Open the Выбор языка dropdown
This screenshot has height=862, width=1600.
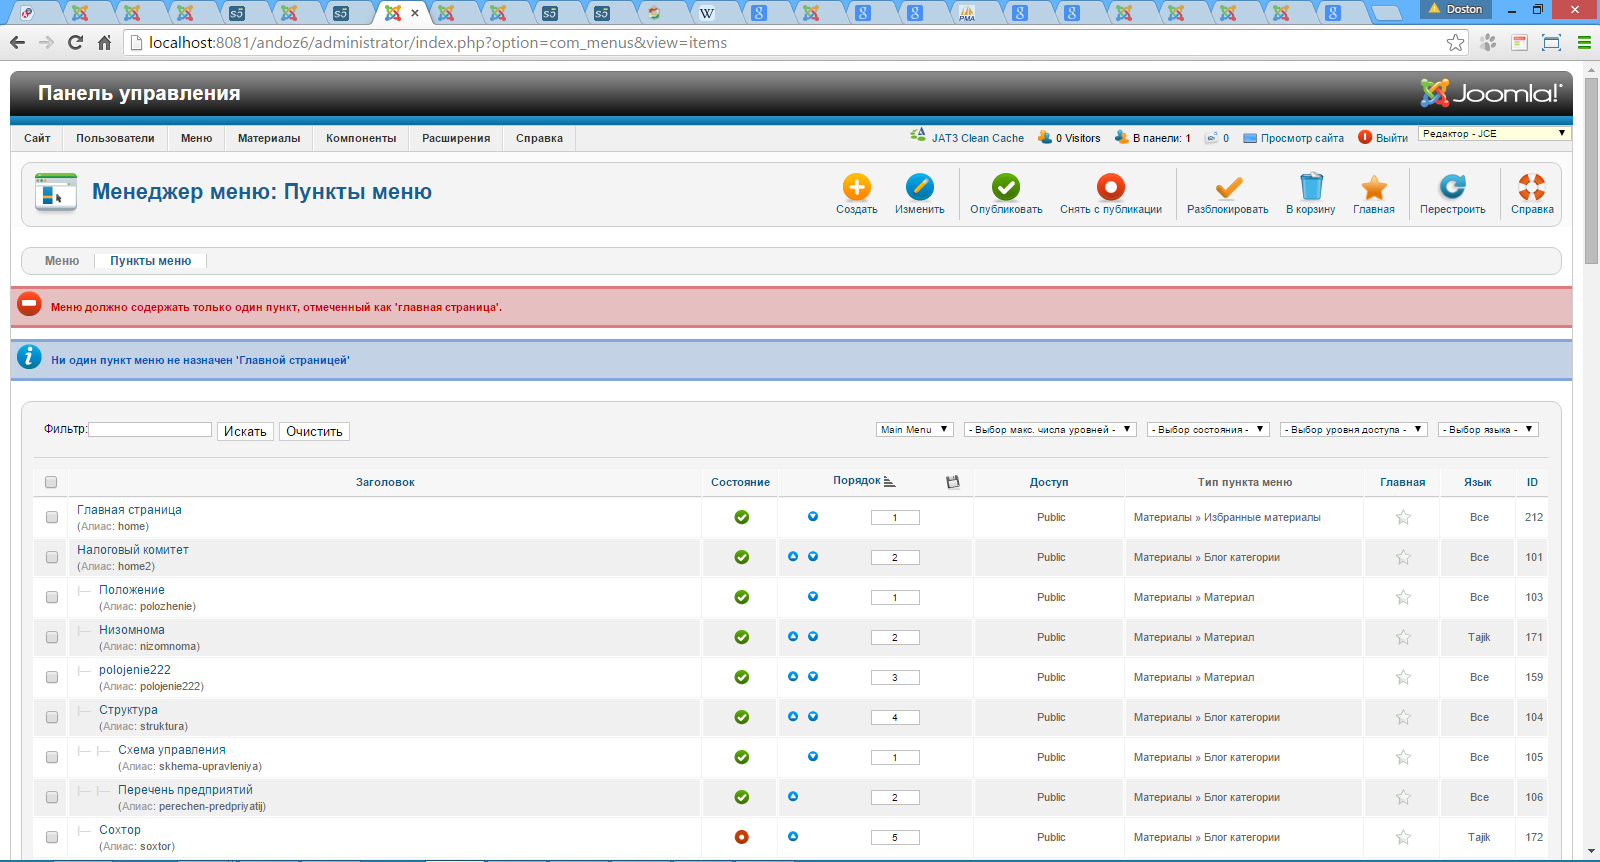tap(1488, 429)
